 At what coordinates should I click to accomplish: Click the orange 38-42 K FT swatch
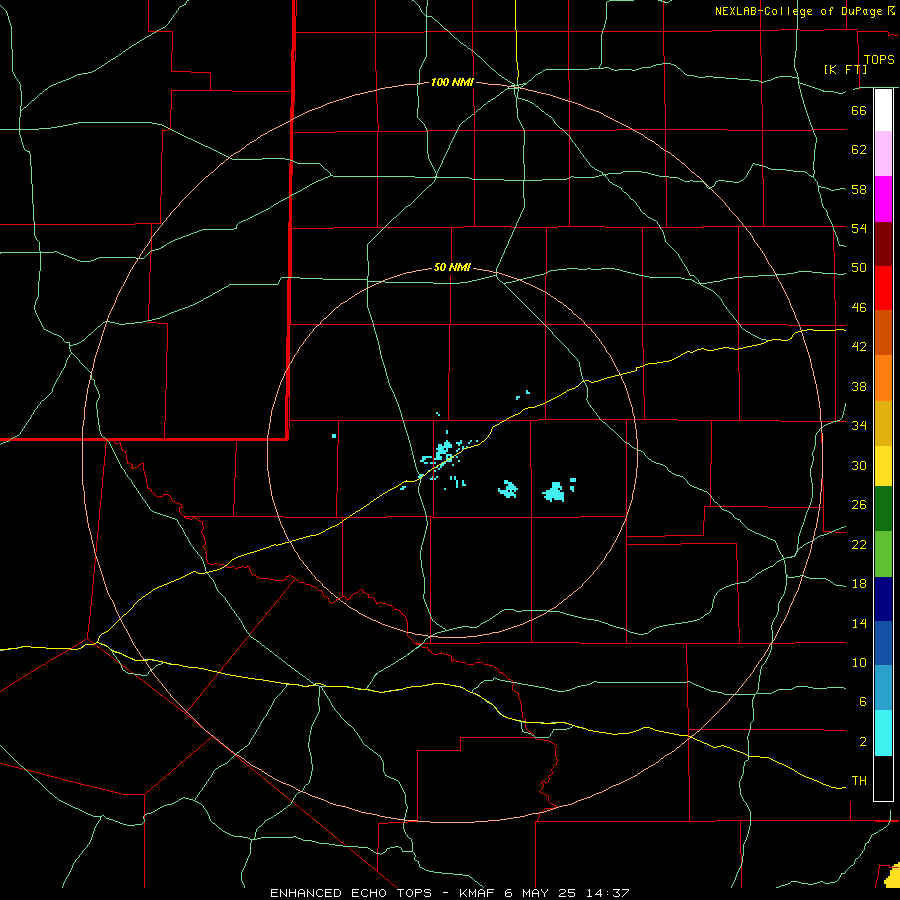pos(883,378)
